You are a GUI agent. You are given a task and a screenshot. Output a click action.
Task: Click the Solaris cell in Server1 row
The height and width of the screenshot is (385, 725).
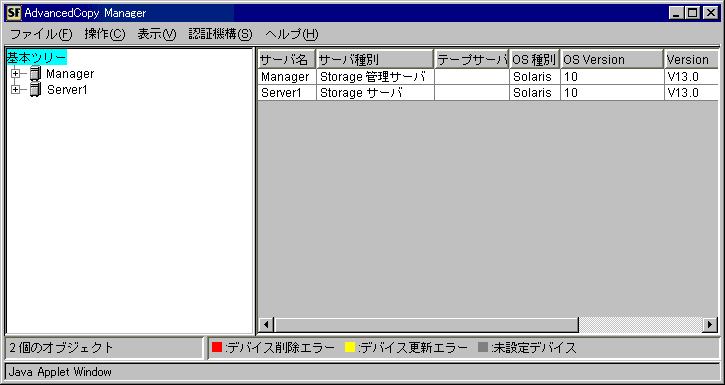point(535,92)
